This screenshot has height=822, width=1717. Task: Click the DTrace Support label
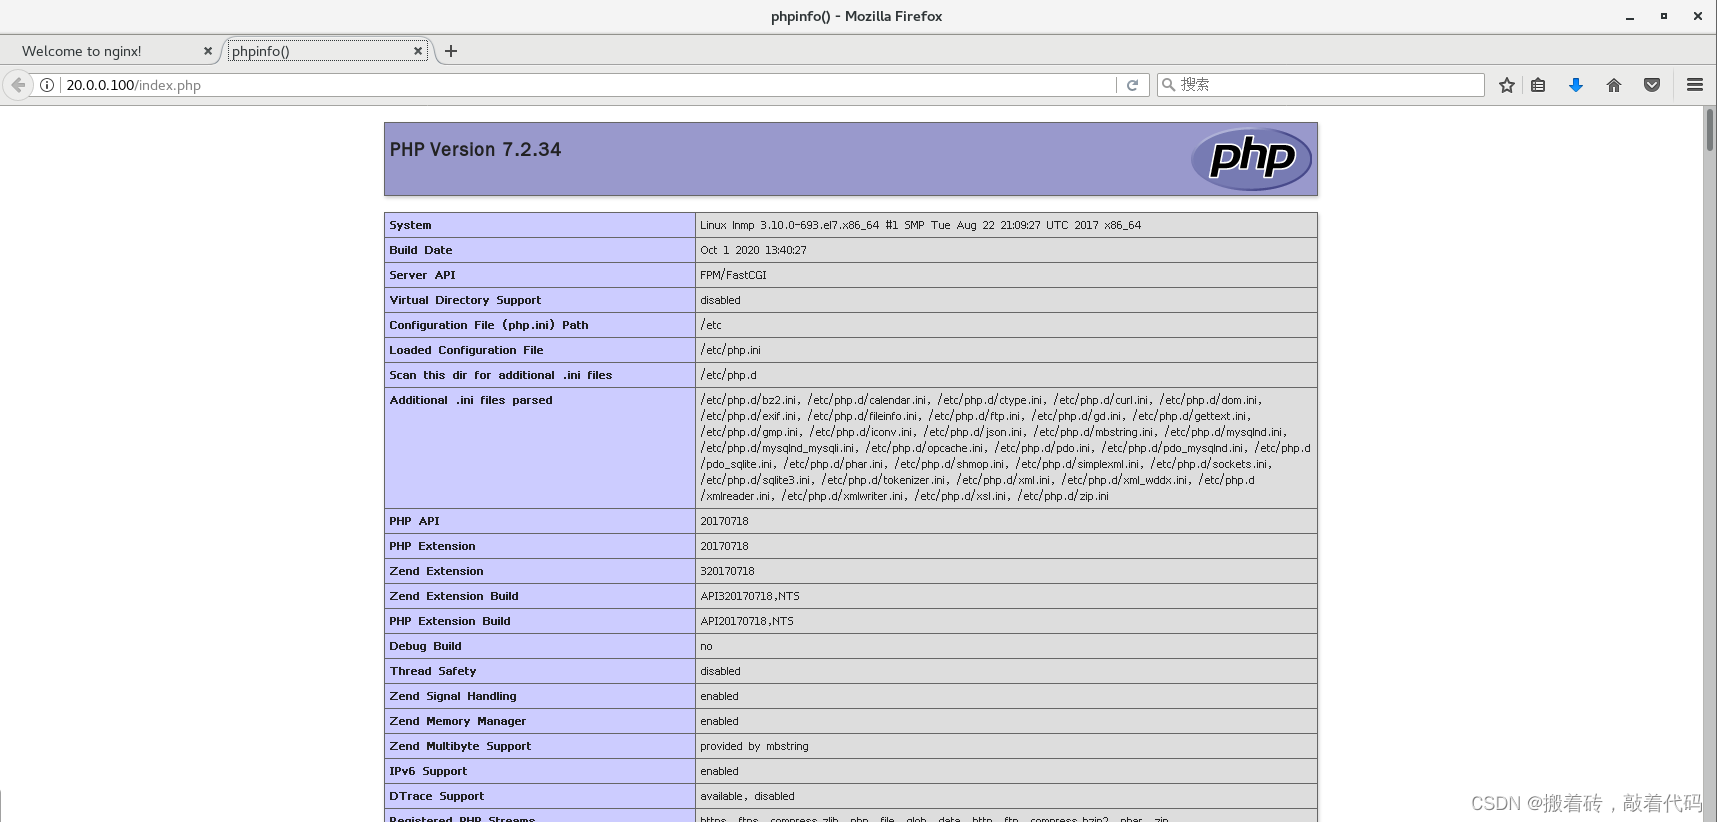pos(436,796)
